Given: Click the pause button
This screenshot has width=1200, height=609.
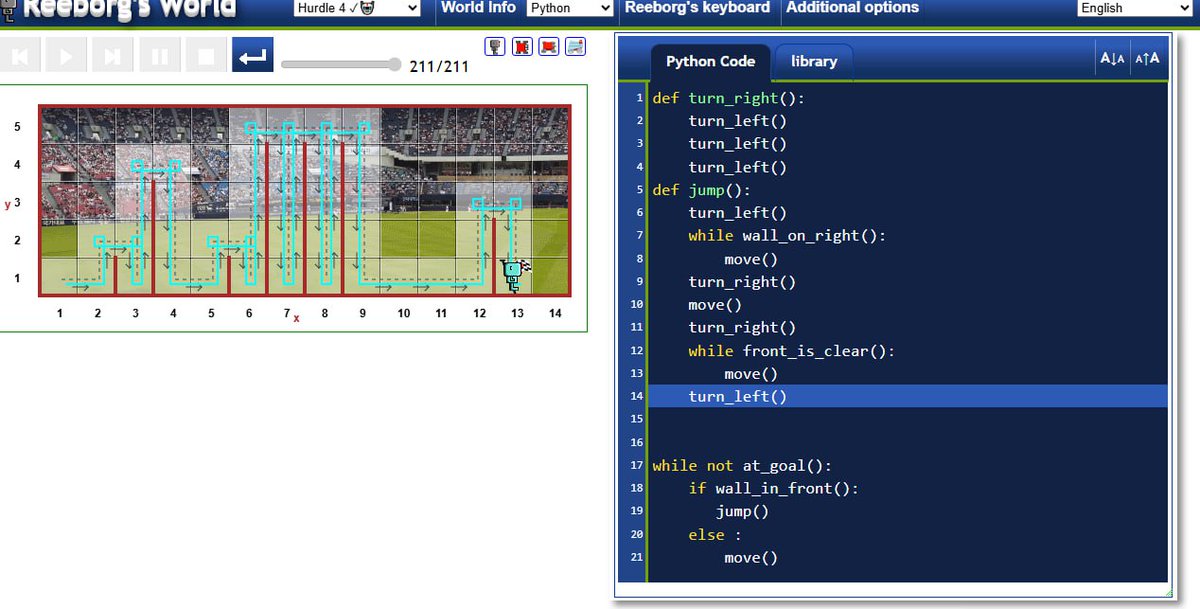Looking at the screenshot, I should [x=160, y=56].
